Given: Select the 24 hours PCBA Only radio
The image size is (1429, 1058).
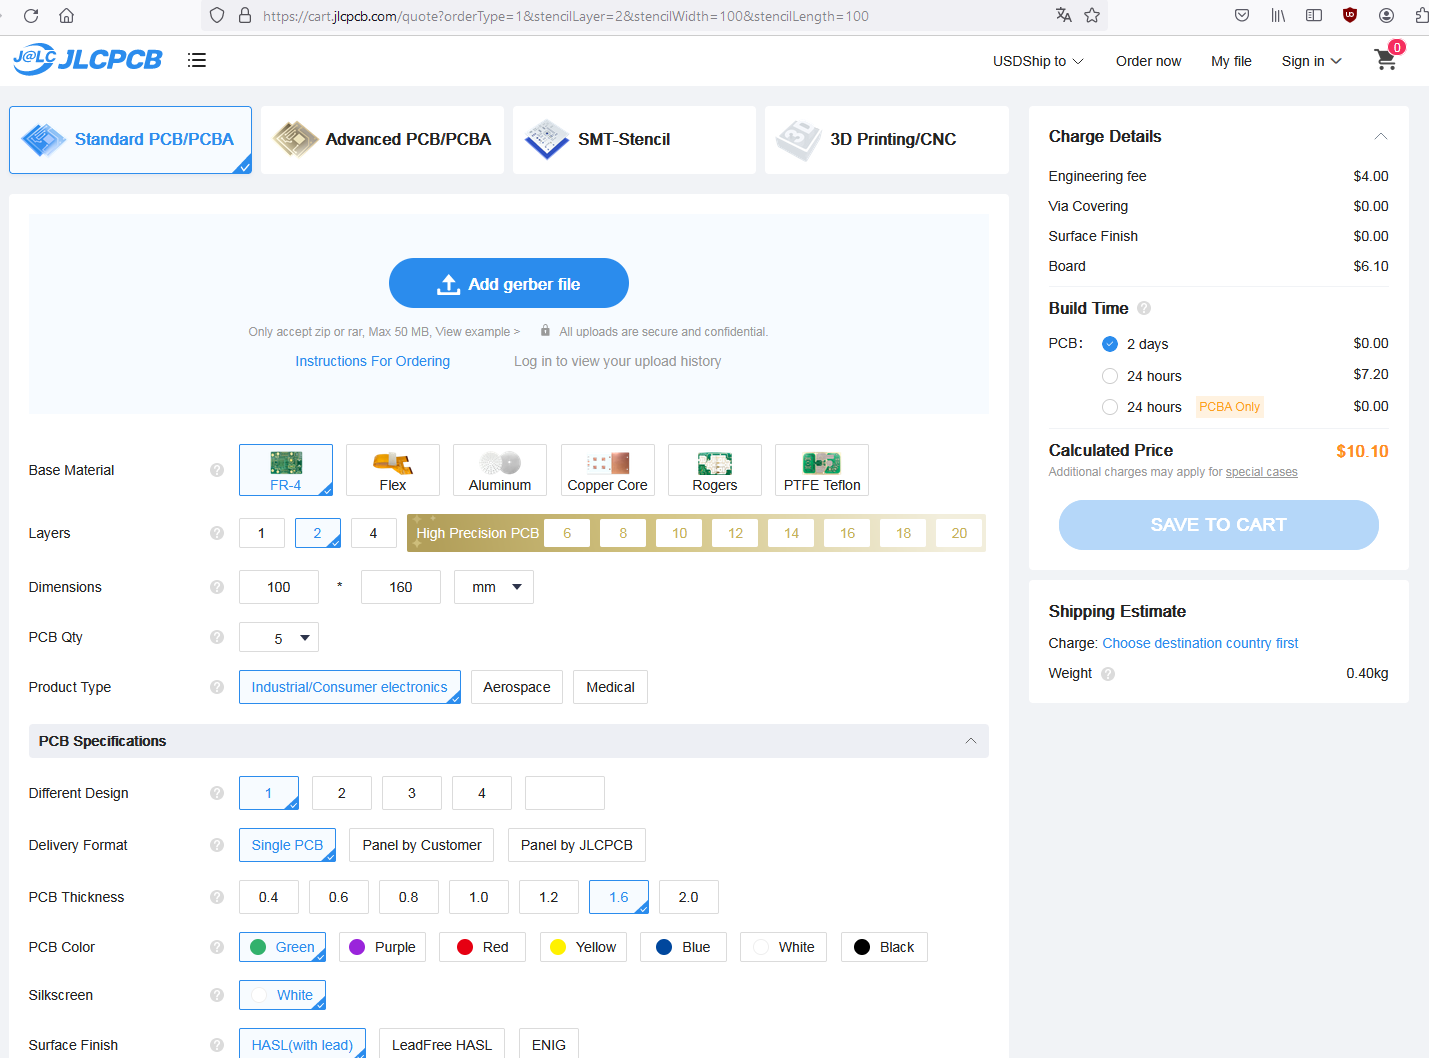Looking at the screenshot, I should 1110,407.
